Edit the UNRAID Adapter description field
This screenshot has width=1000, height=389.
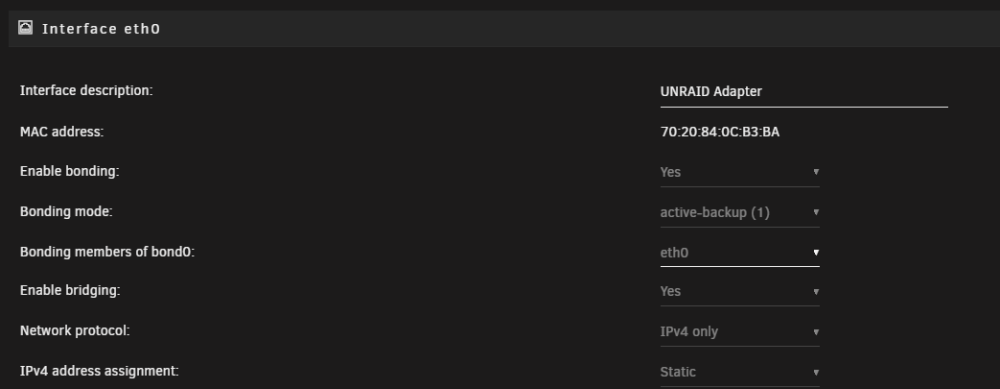804,92
